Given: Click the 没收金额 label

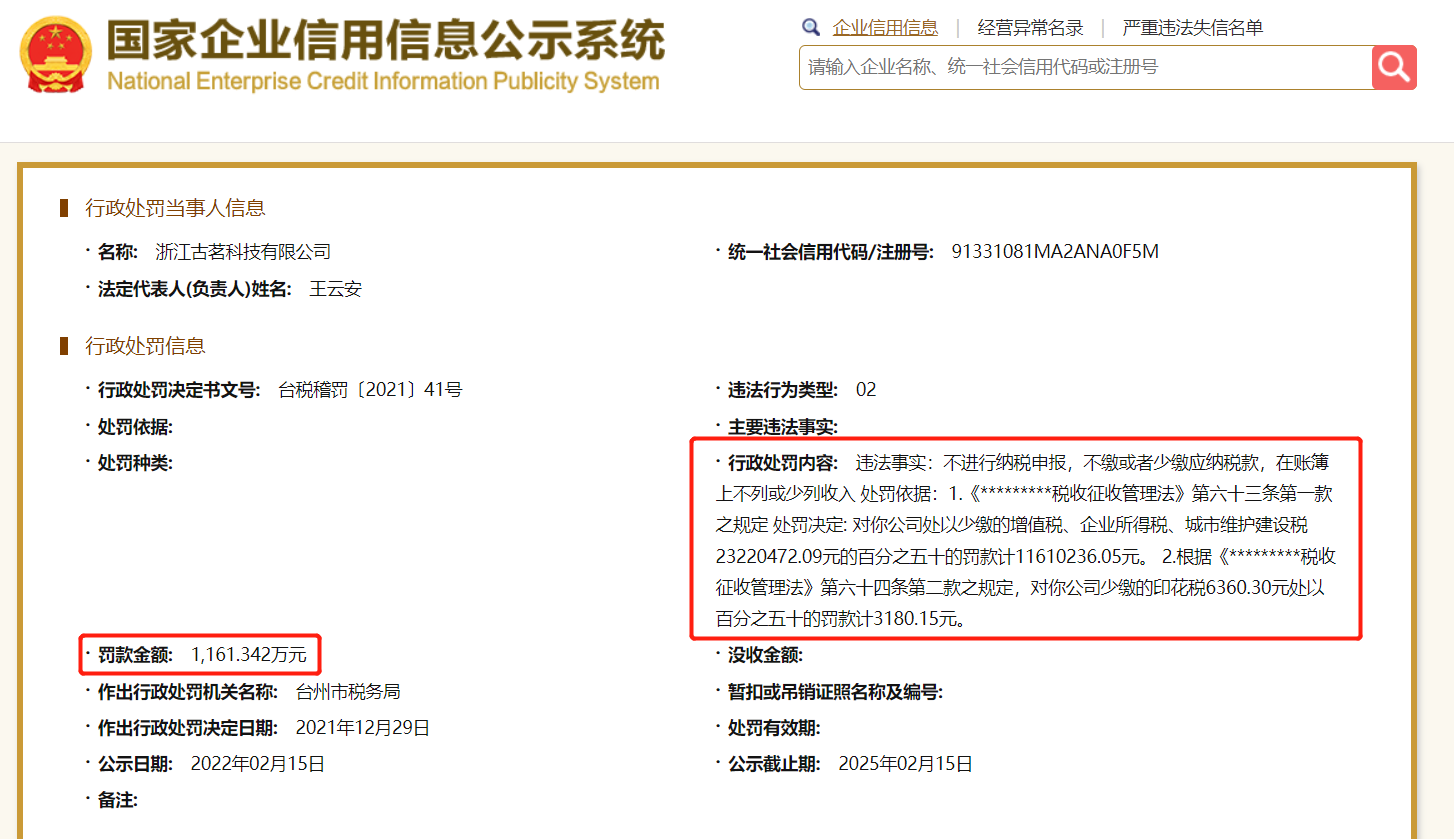Looking at the screenshot, I should pos(765,656).
